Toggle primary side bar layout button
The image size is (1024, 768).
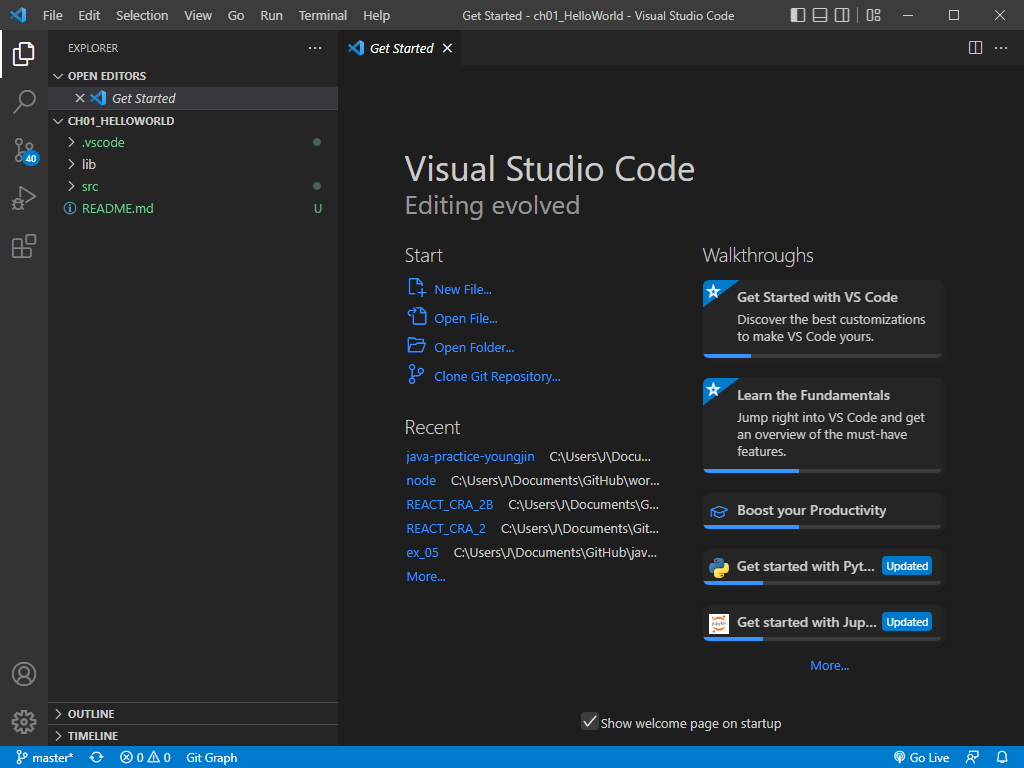[797, 15]
